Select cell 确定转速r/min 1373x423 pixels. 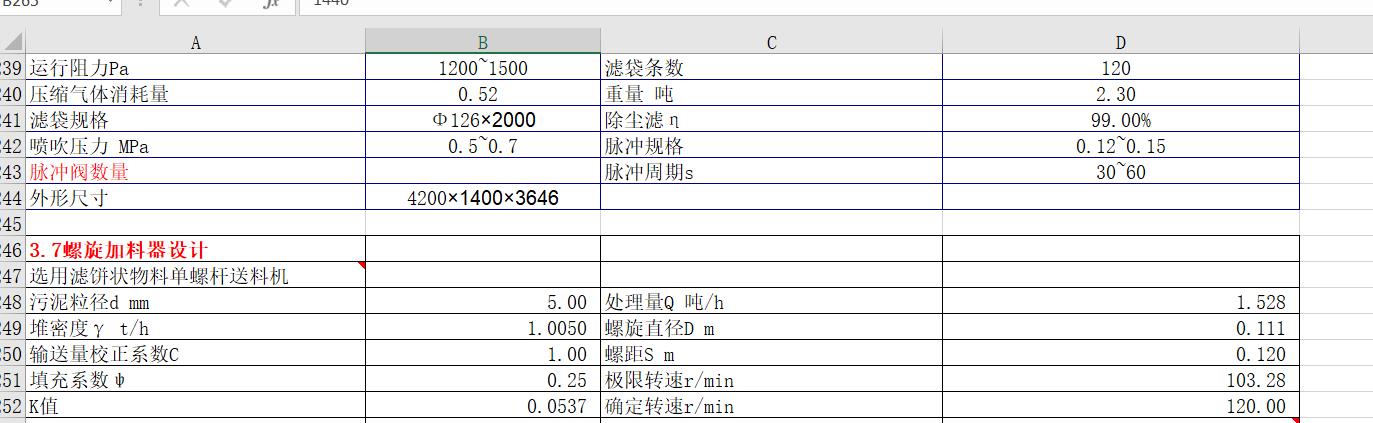coord(771,406)
